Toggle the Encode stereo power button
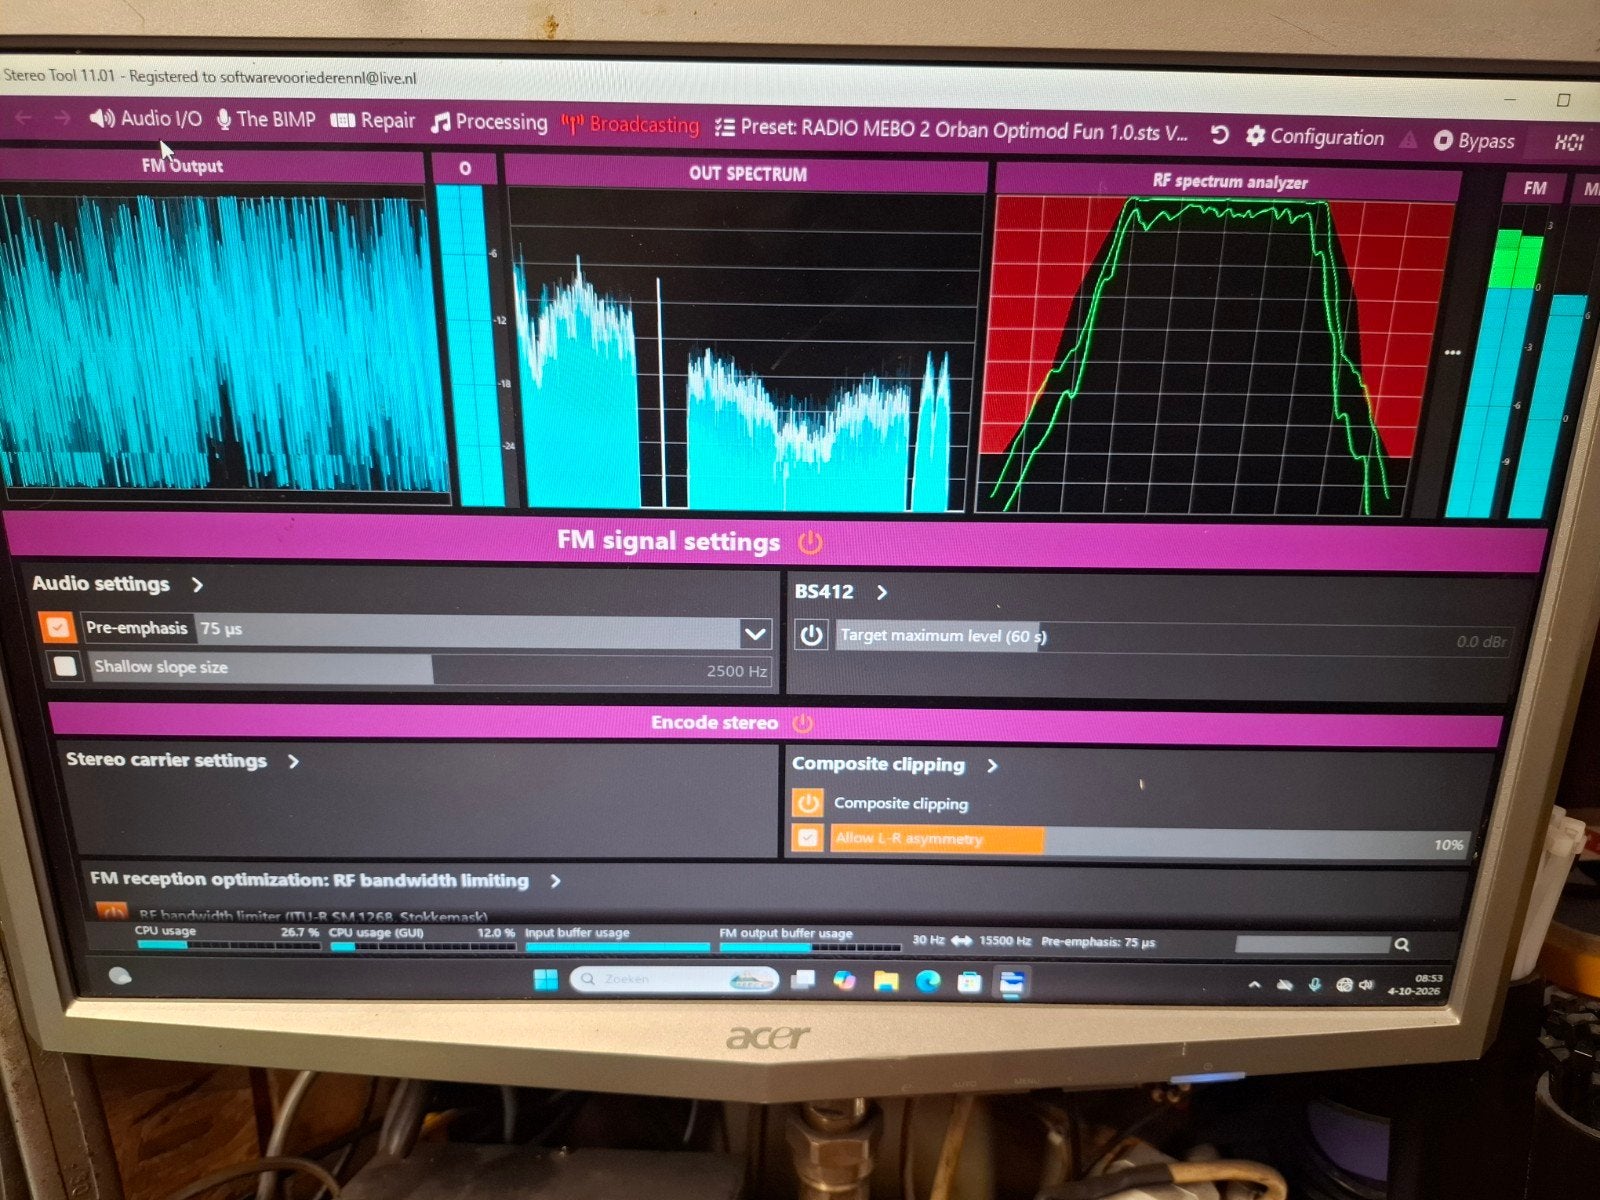The image size is (1600, 1200). 802,723
